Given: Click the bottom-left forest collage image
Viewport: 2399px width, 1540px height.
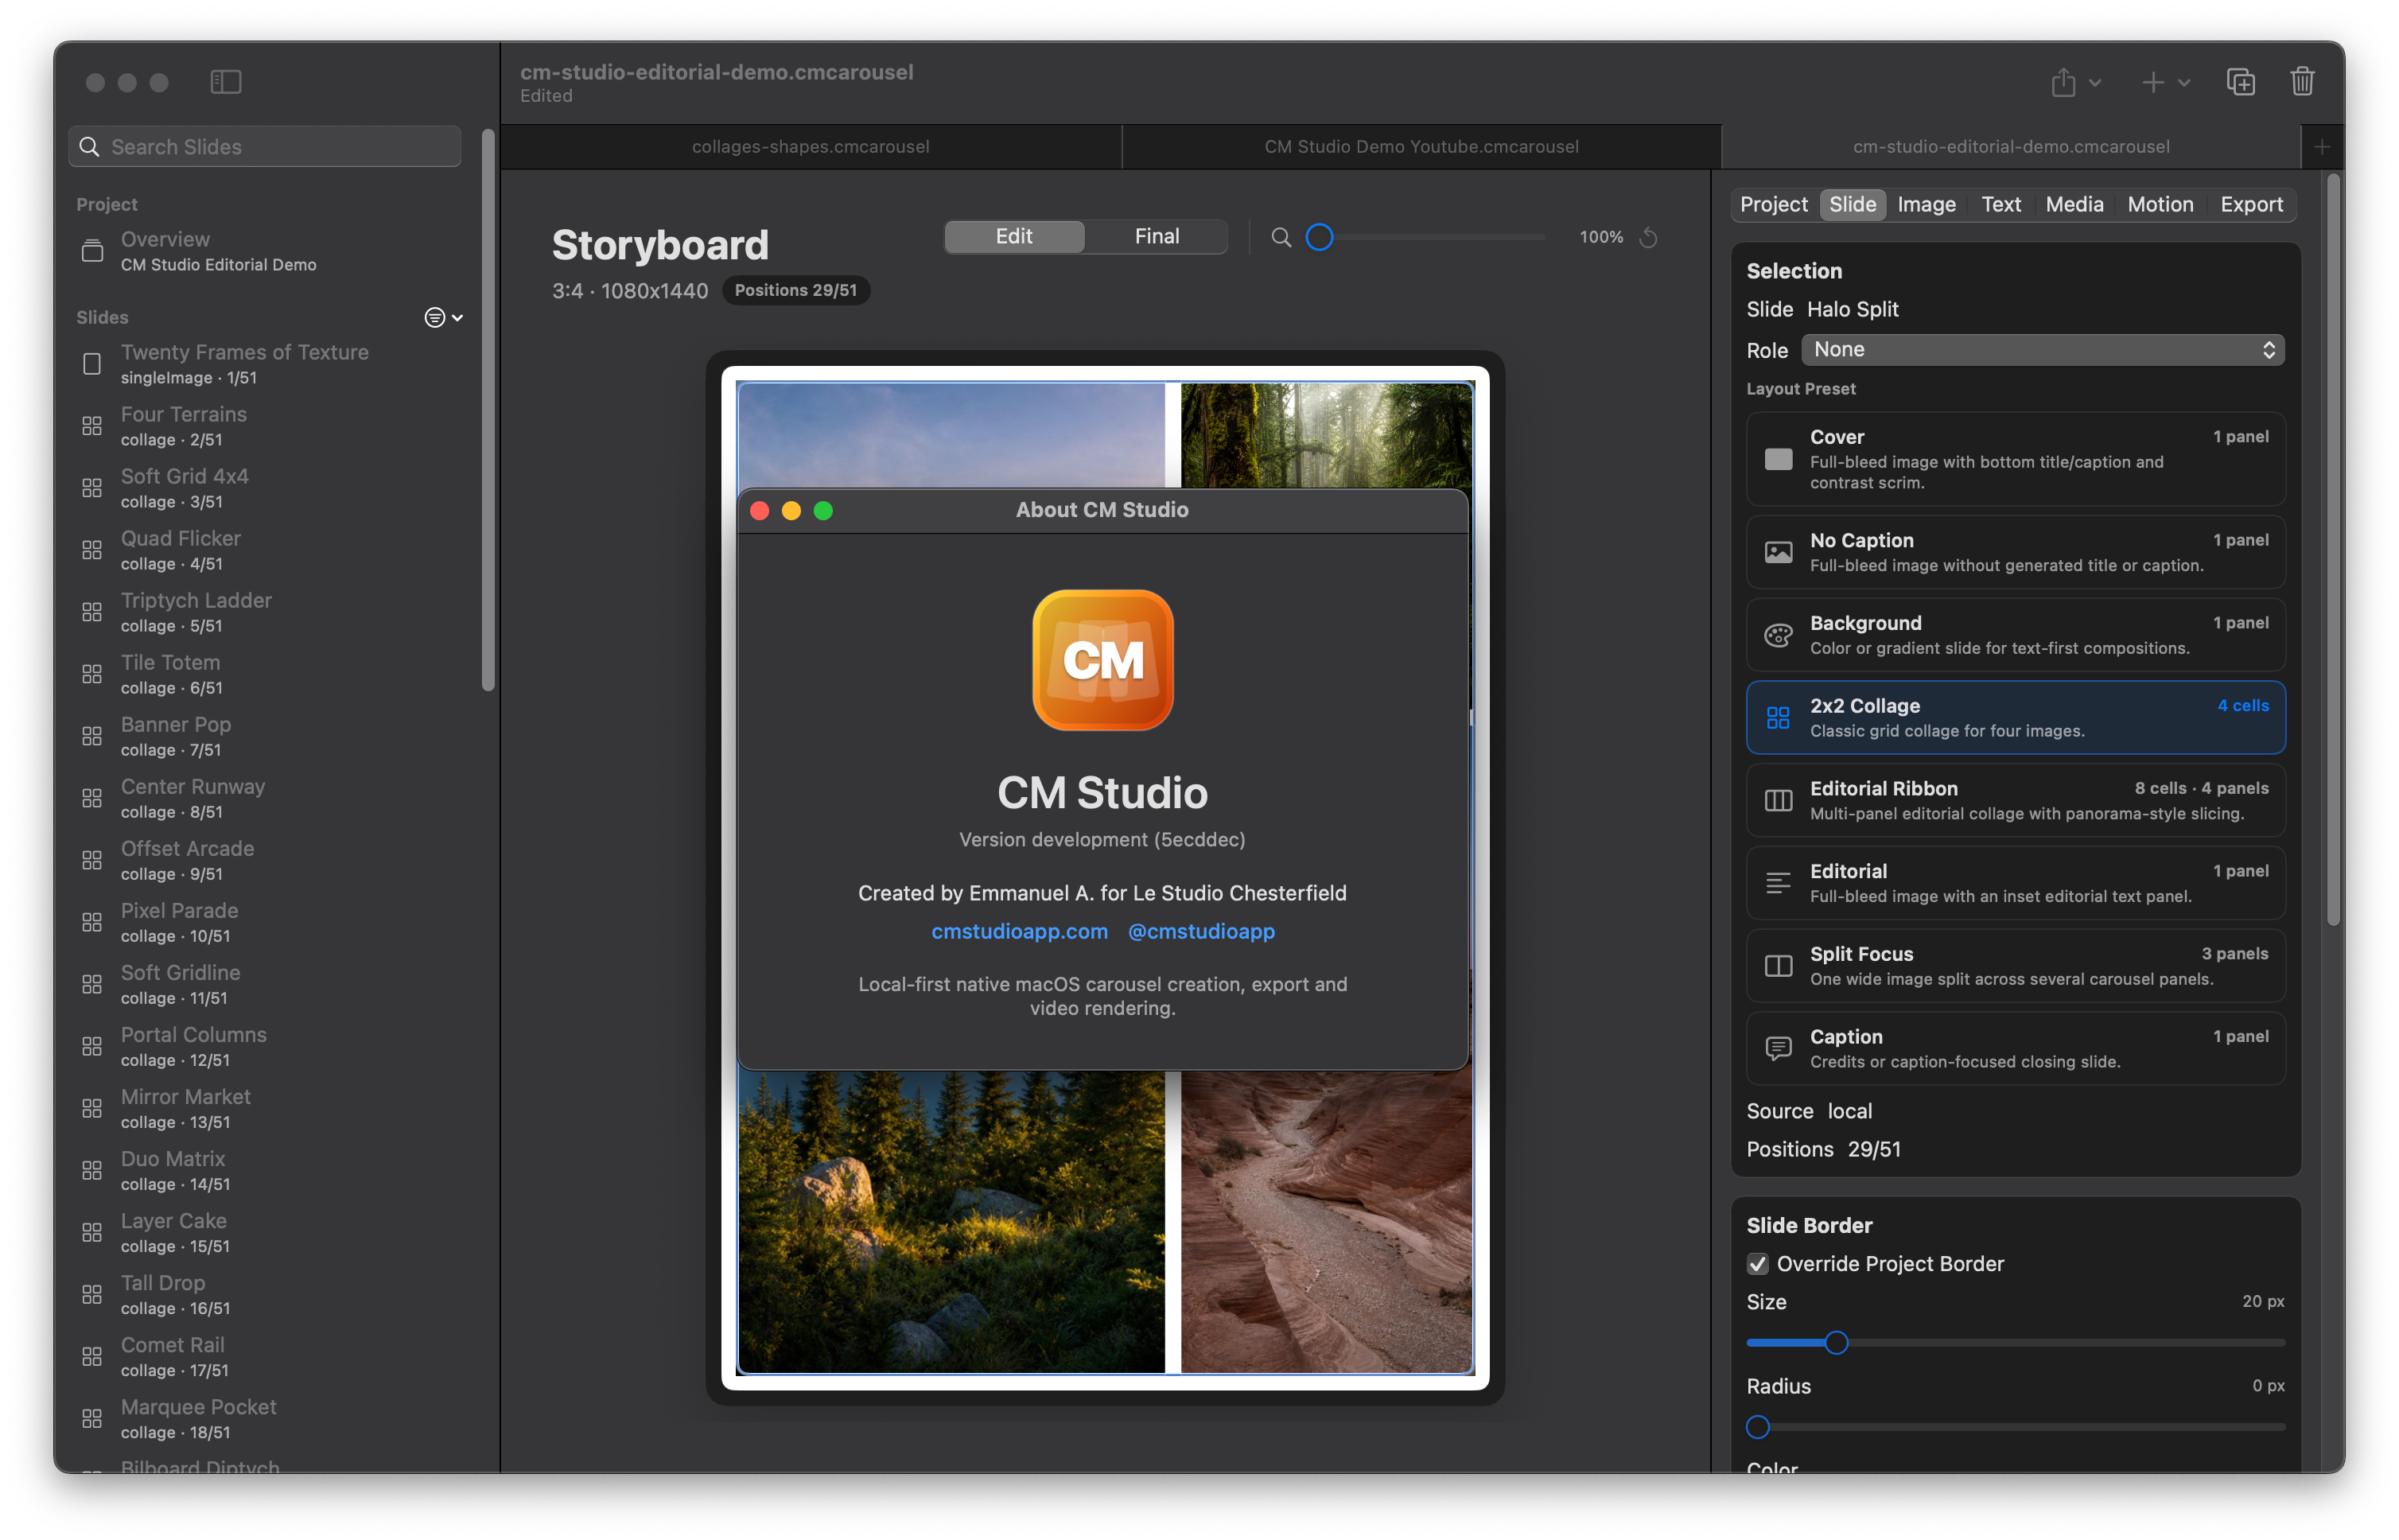Looking at the screenshot, I should tap(951, 1221).
